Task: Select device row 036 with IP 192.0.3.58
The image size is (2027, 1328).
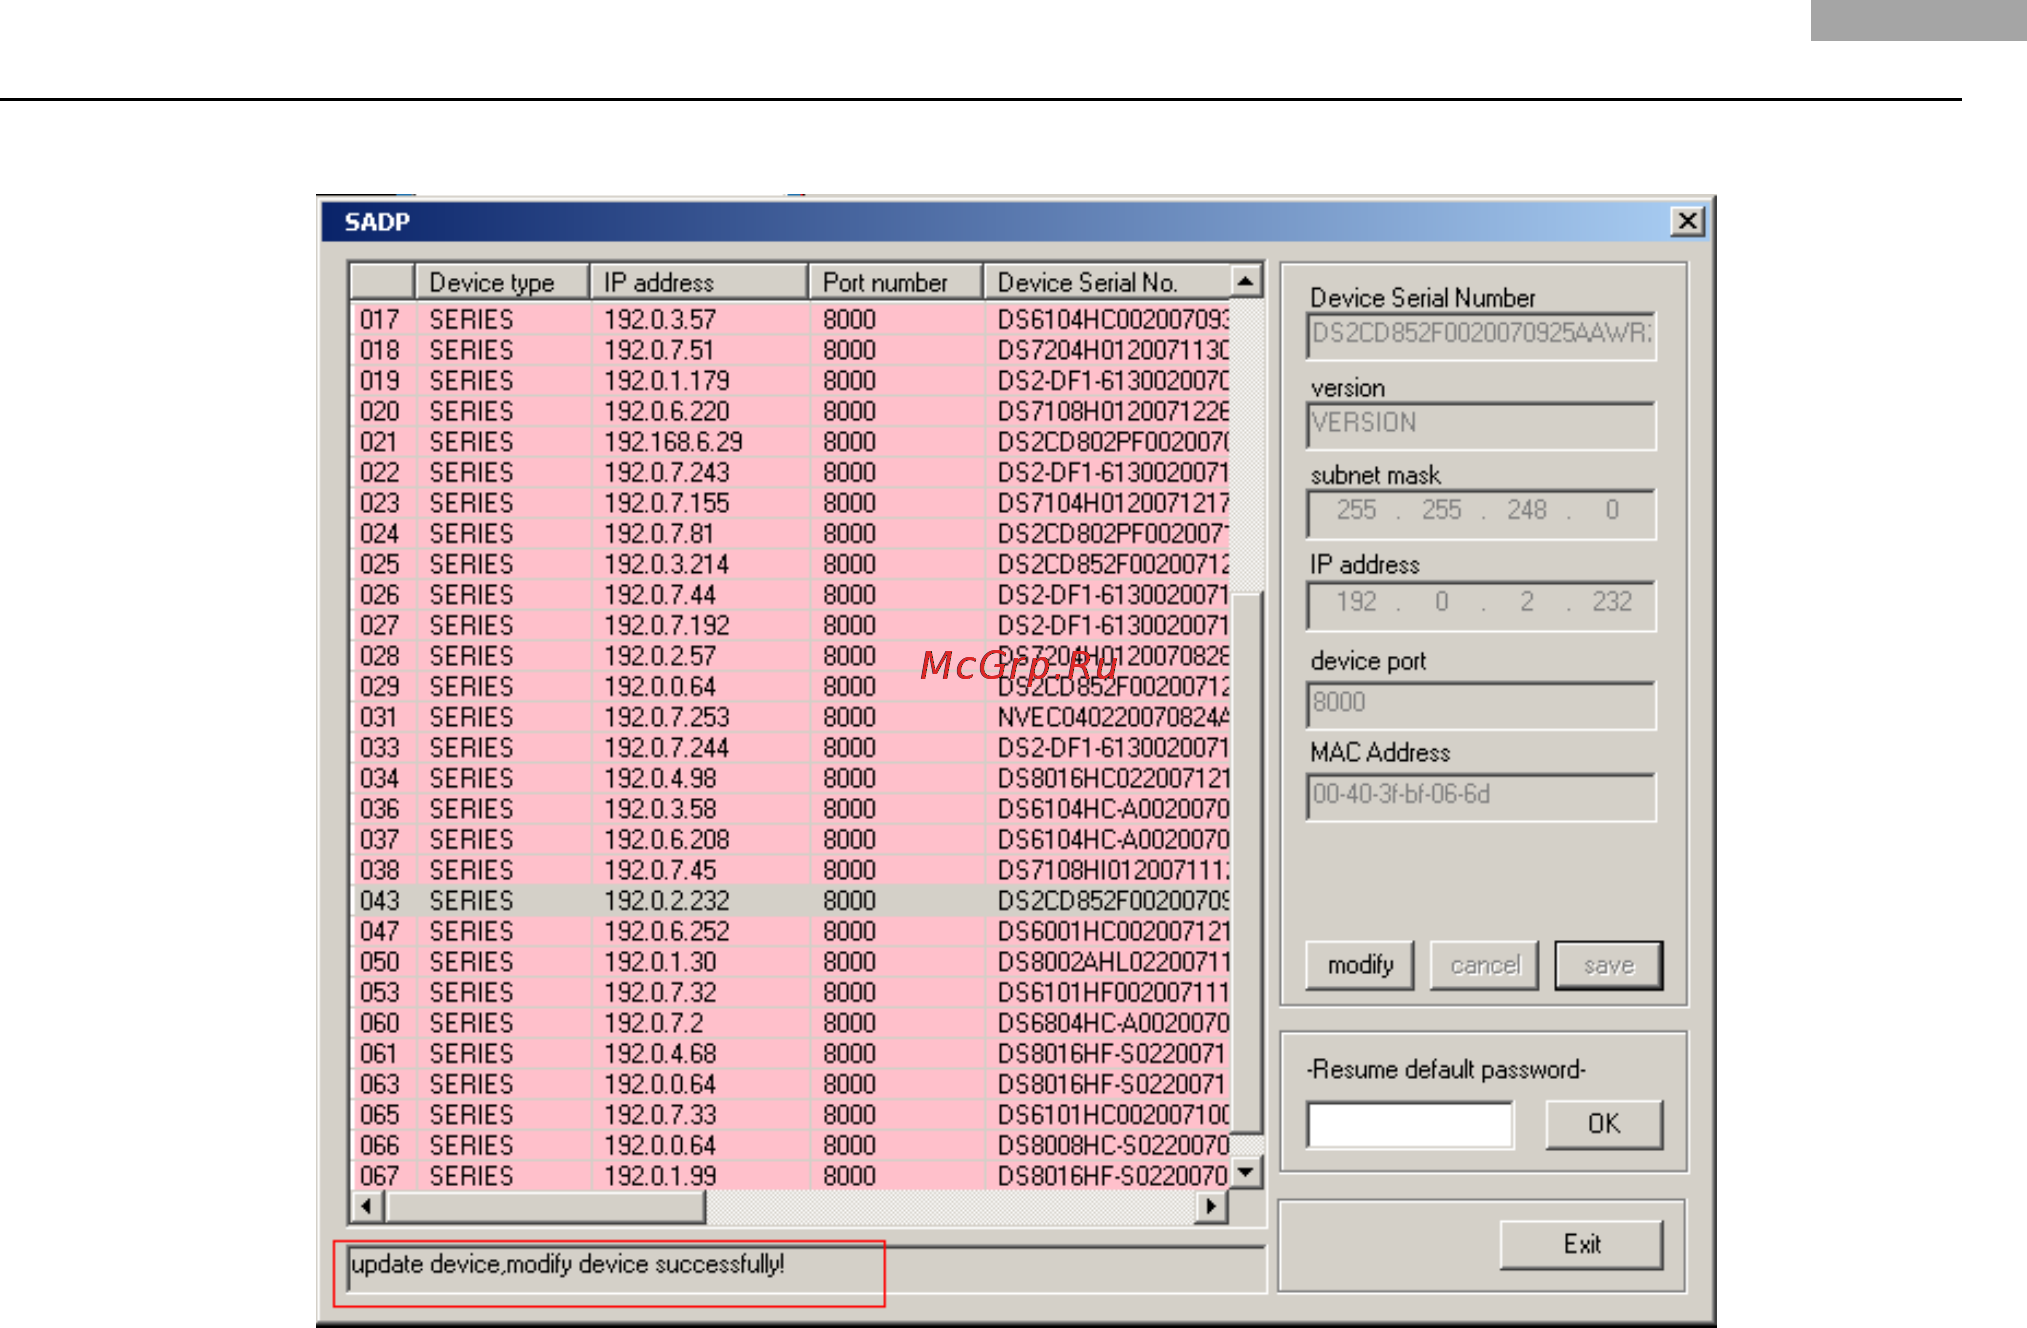Action: [x=790, y=809]
